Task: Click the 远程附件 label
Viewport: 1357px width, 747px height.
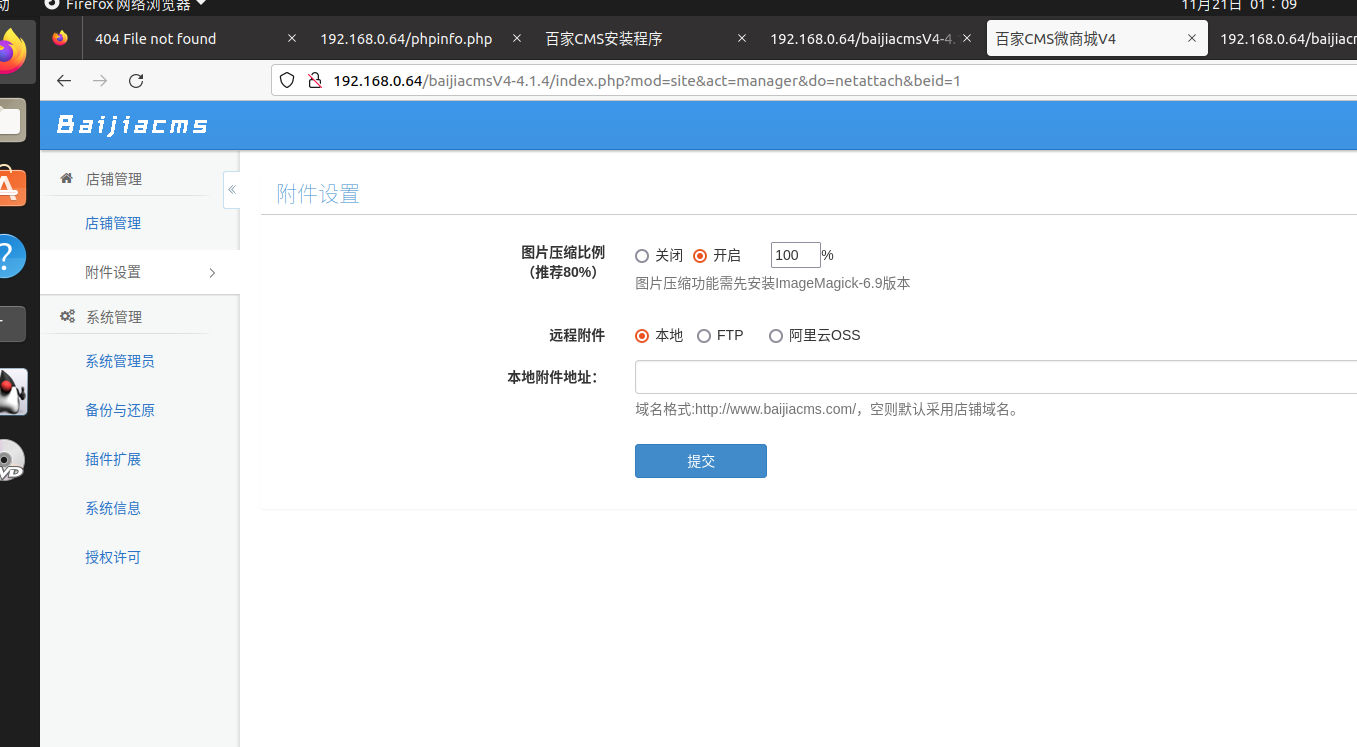Action: (577, 335)
